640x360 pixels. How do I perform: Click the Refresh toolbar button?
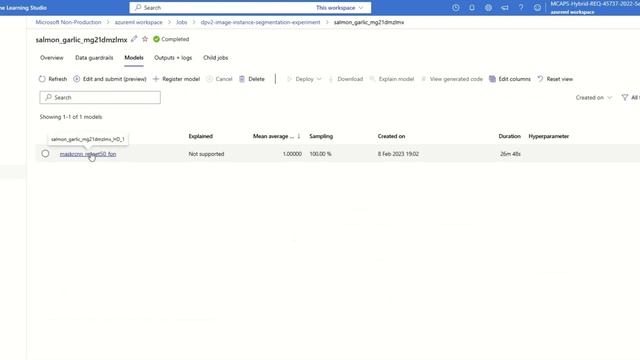point(53,79)
